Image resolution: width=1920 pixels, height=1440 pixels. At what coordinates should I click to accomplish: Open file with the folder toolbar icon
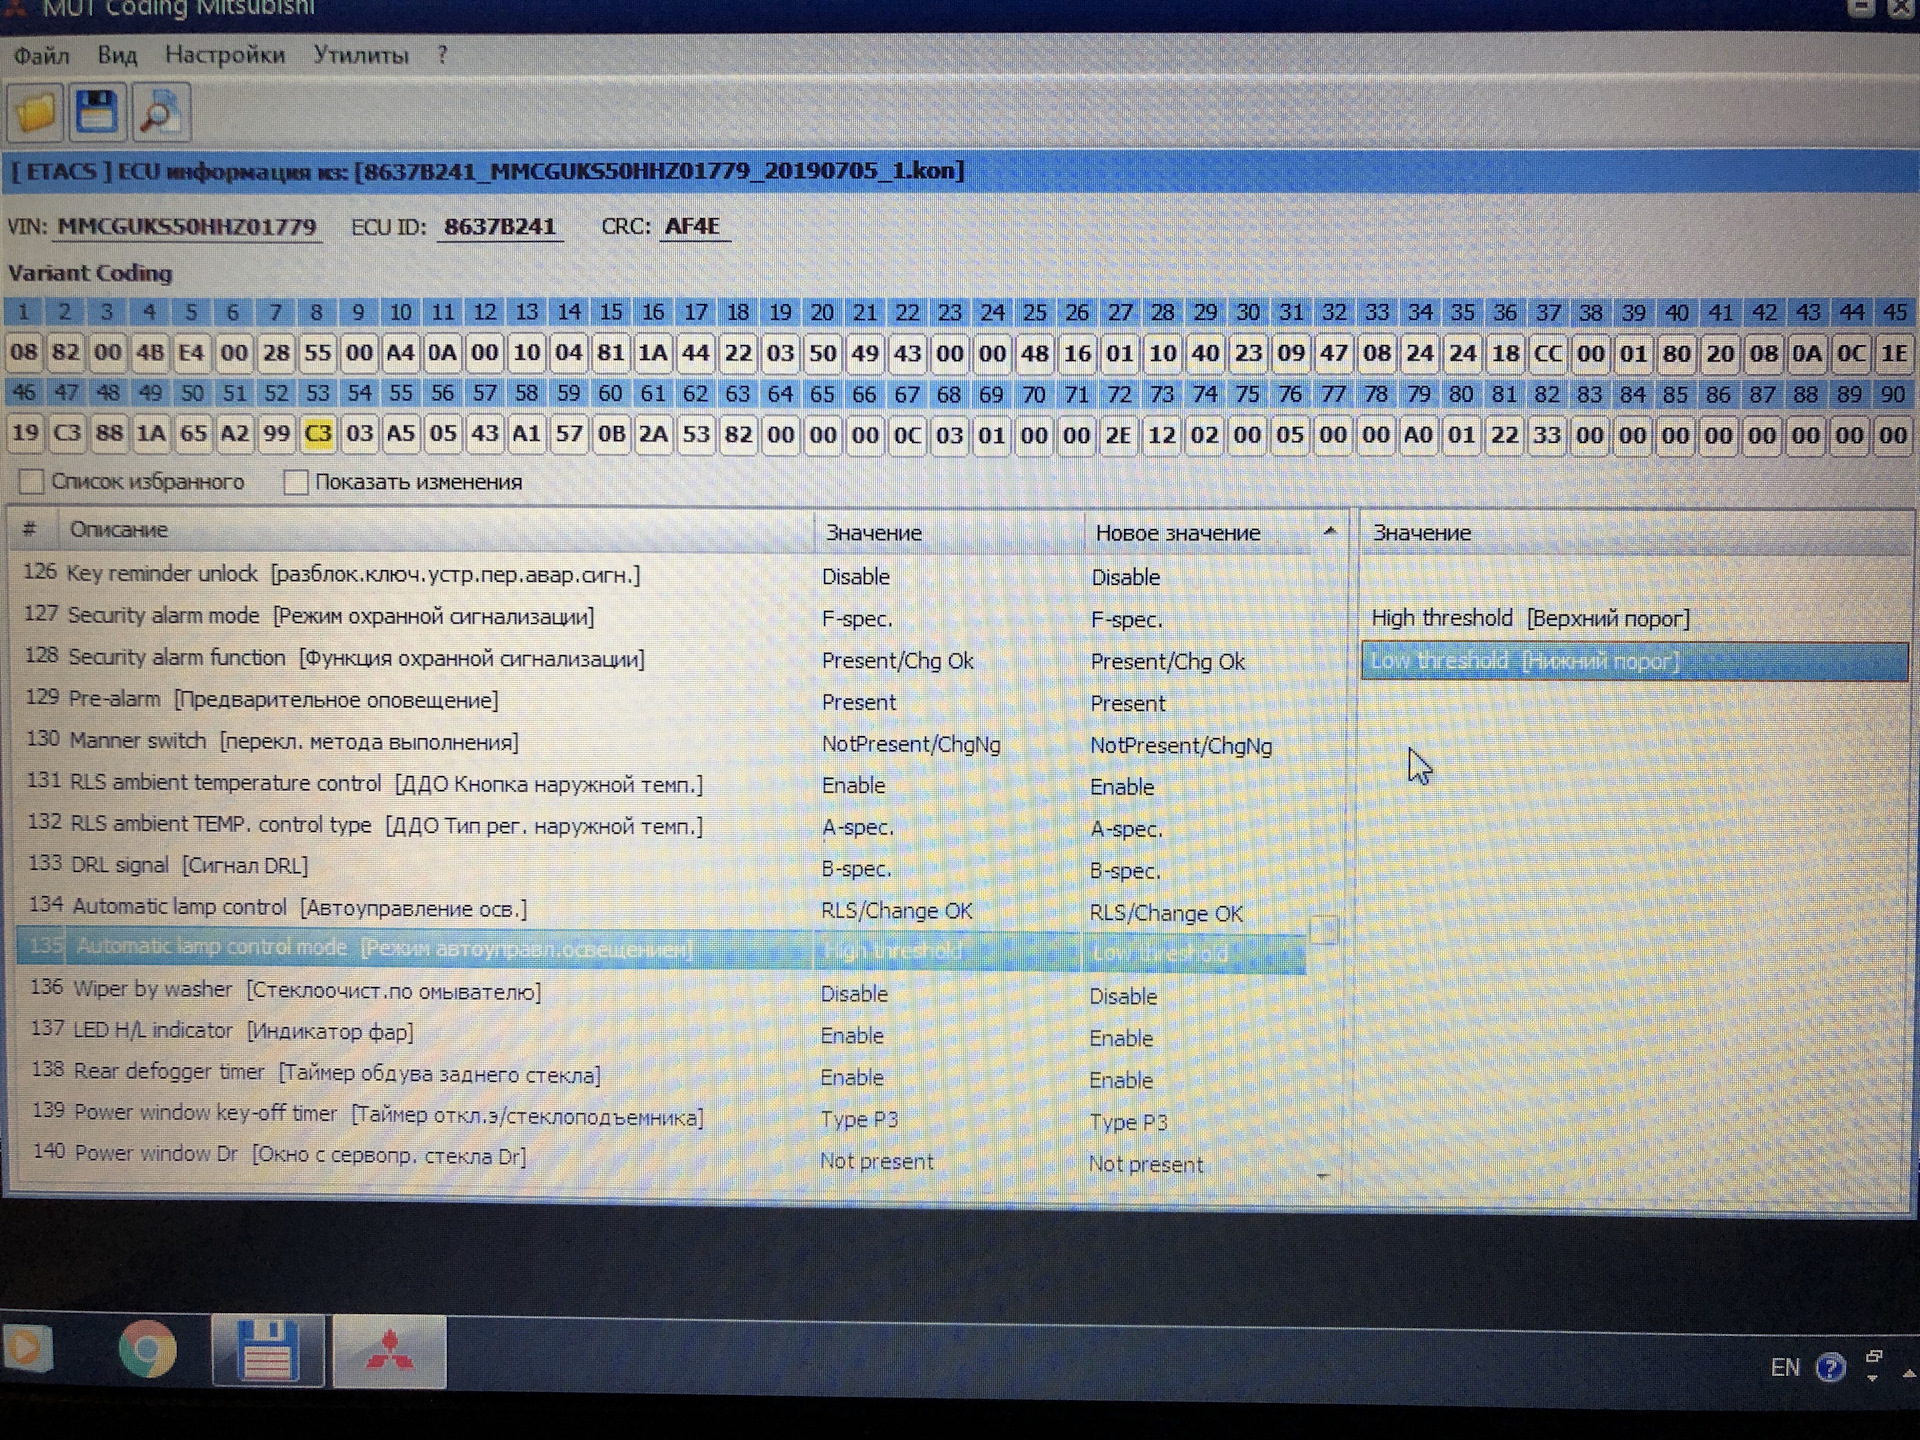[x=36, y=113]
